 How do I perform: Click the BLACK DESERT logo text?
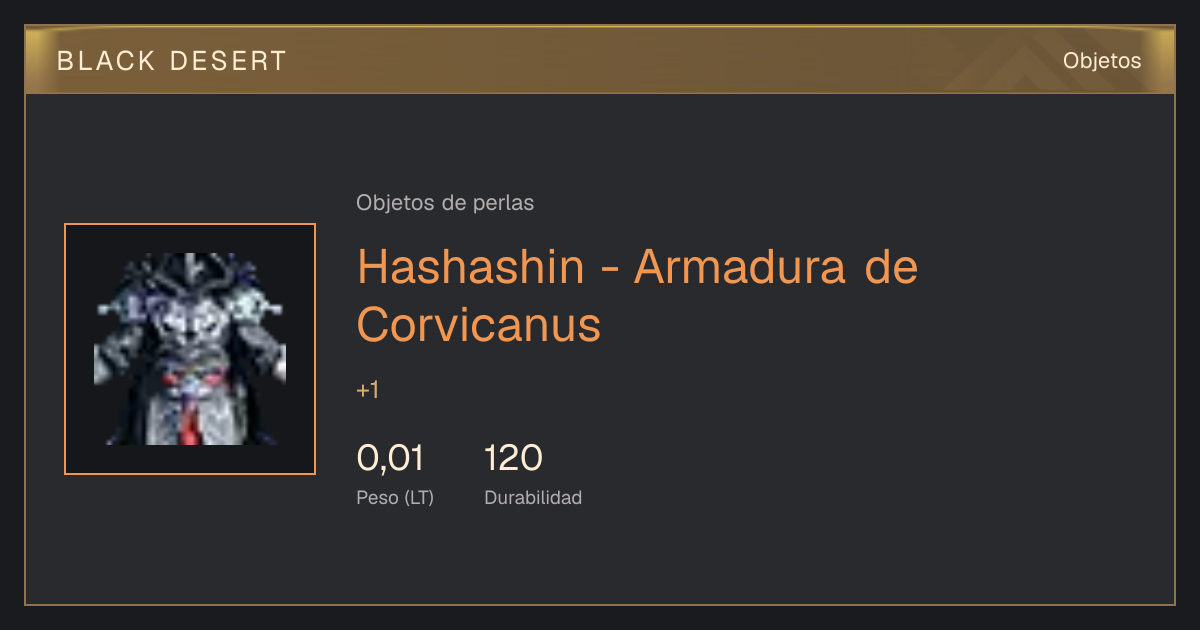[172, 61]
